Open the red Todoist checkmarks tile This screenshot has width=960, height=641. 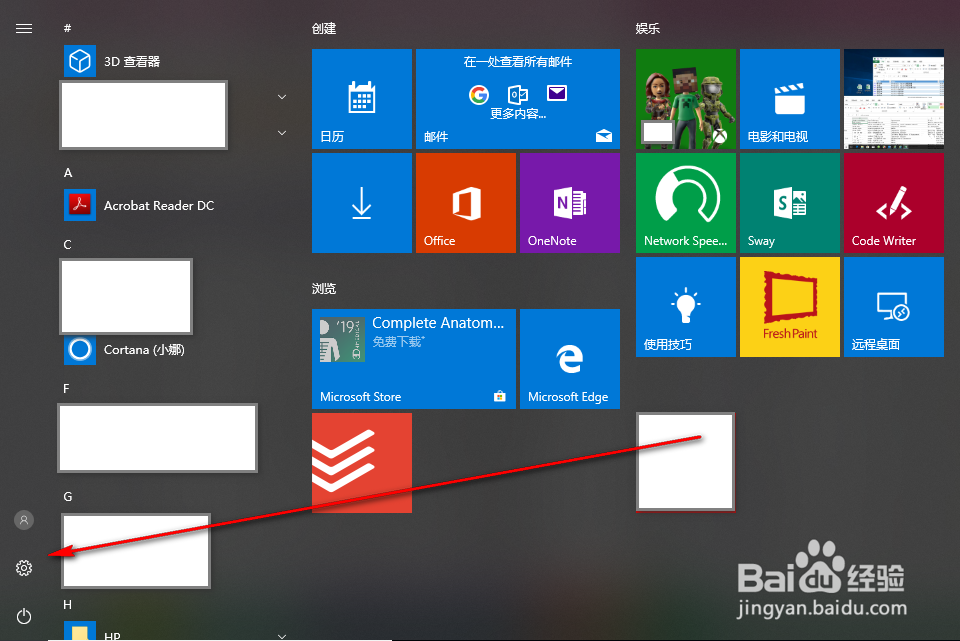pyautogui.click(x=362, y=463)
